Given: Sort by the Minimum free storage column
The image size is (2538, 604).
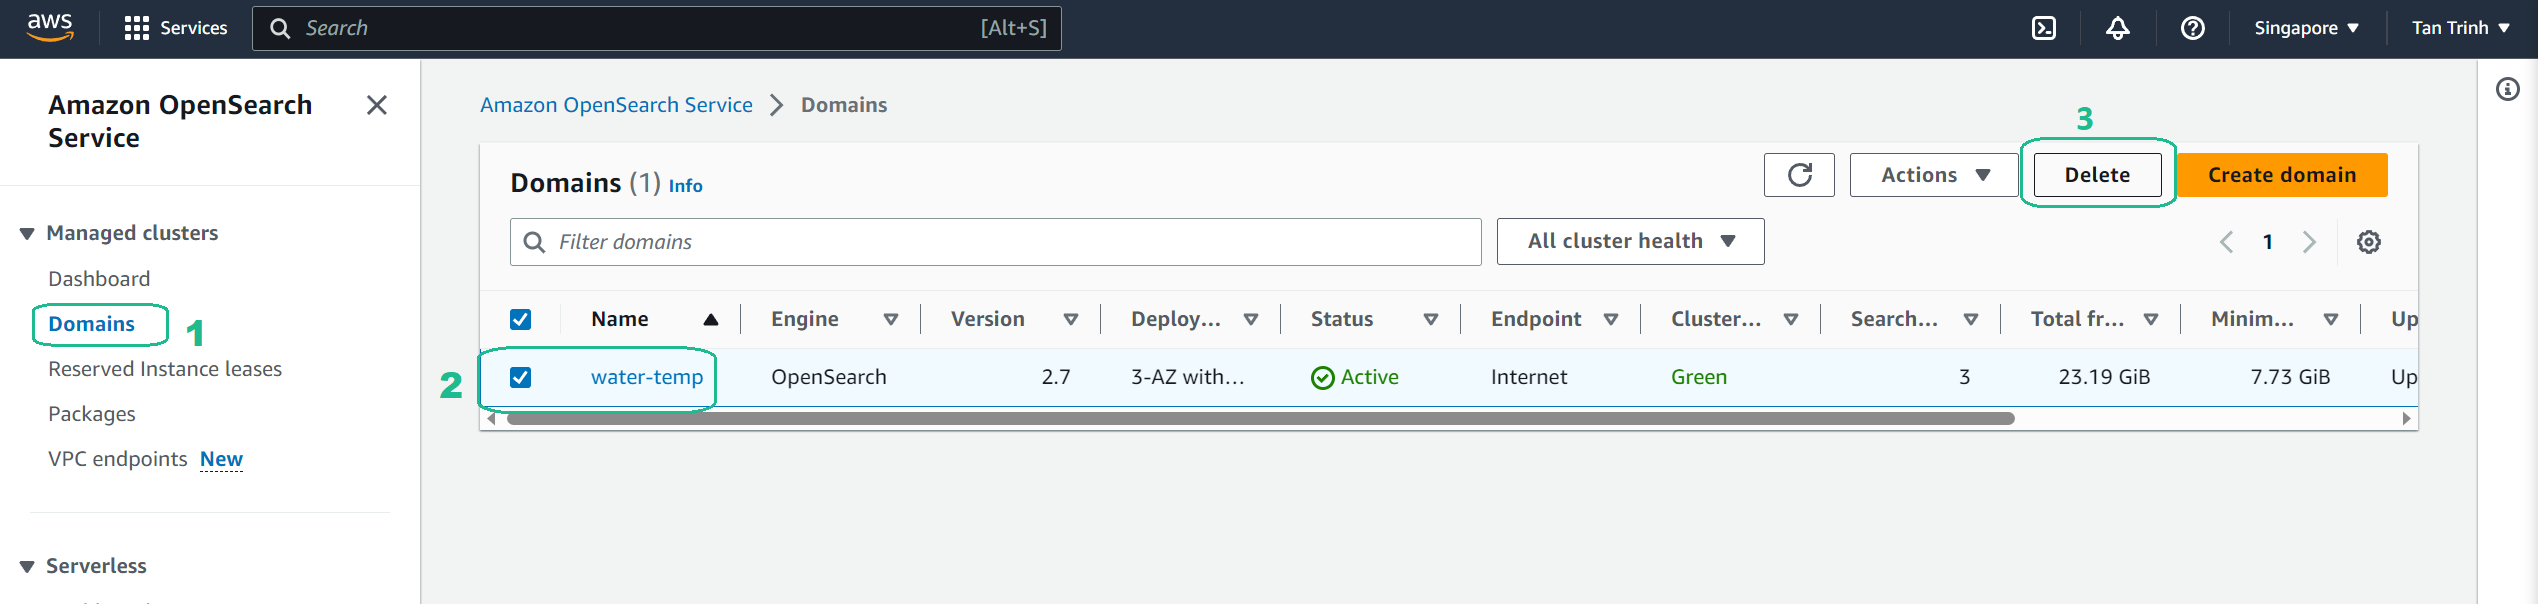Looking at the screenshot, I should [2330, 320].
